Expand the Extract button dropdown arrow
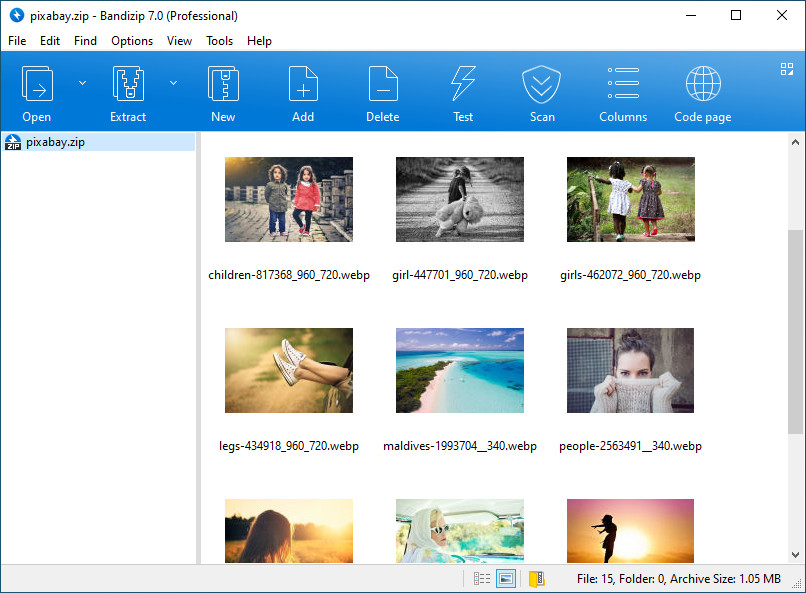Viewport: 806px width, 593px height. (173, 83)
